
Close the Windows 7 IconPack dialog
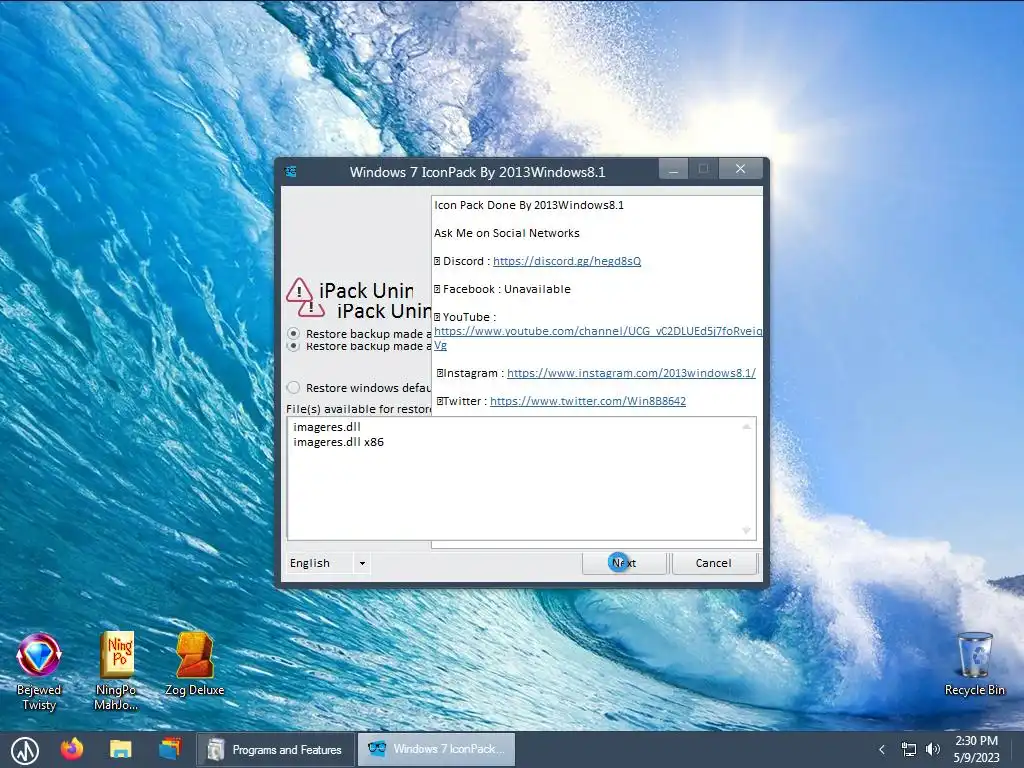click(741, 169)
